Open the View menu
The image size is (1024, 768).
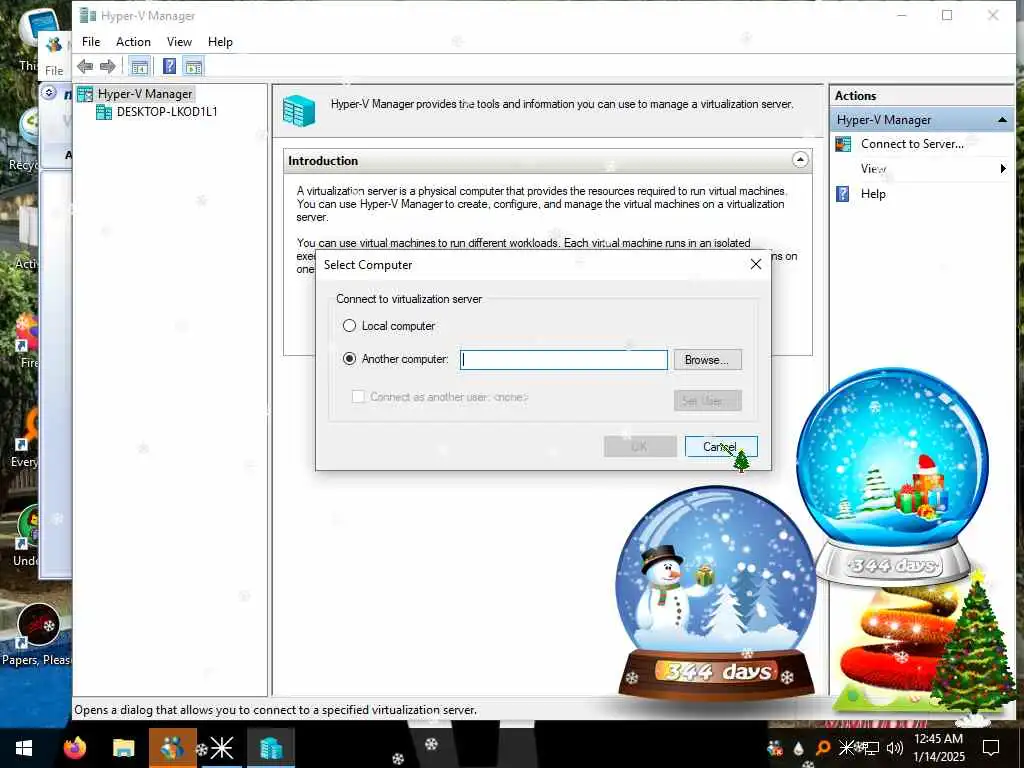coord(179,42)
